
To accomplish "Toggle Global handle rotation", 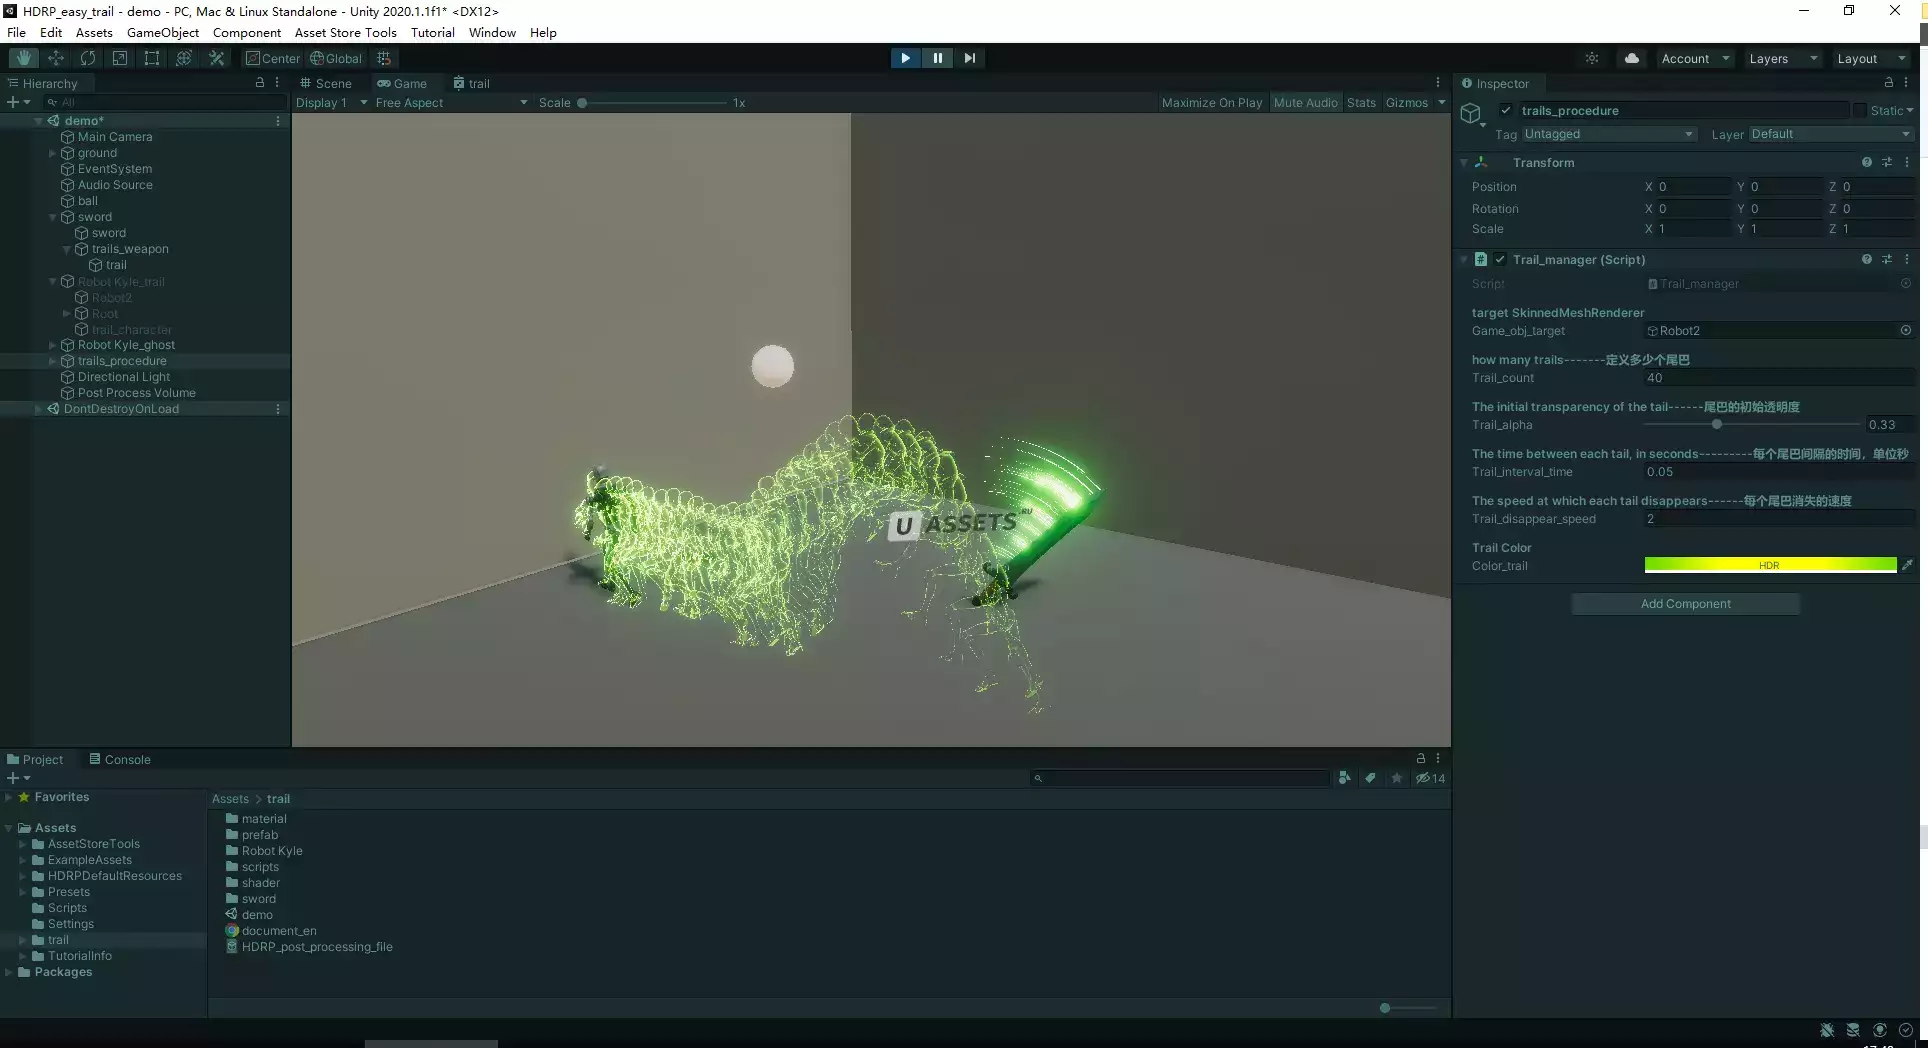I will (336, 58).
